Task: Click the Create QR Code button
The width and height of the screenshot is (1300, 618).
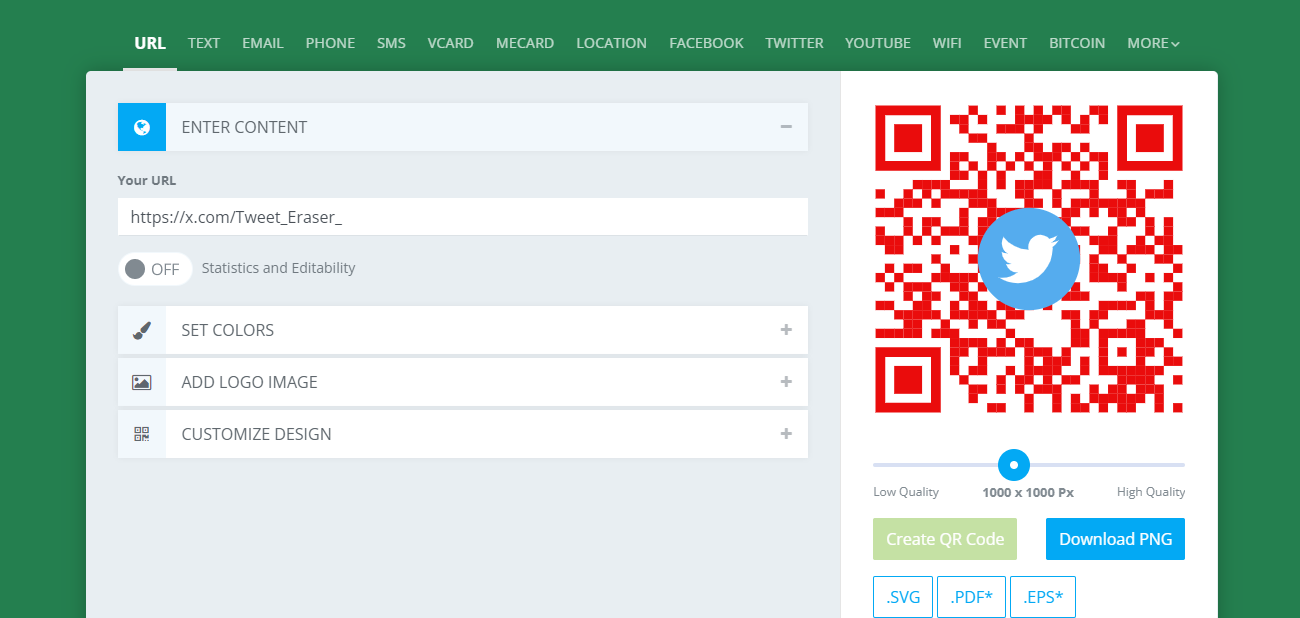Action: pos(945,539)
